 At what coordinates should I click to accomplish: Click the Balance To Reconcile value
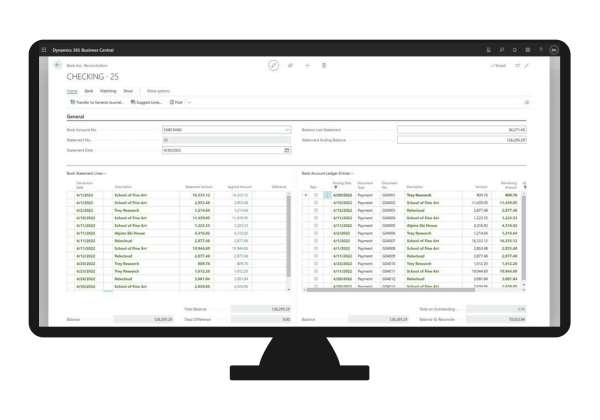click(x=496, y=319)
